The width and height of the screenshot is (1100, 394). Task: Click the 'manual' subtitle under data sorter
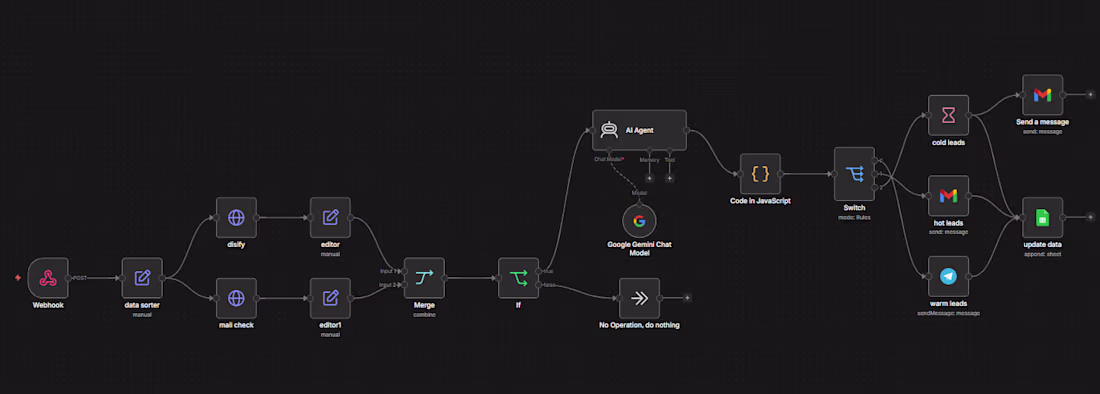[142, 314]
